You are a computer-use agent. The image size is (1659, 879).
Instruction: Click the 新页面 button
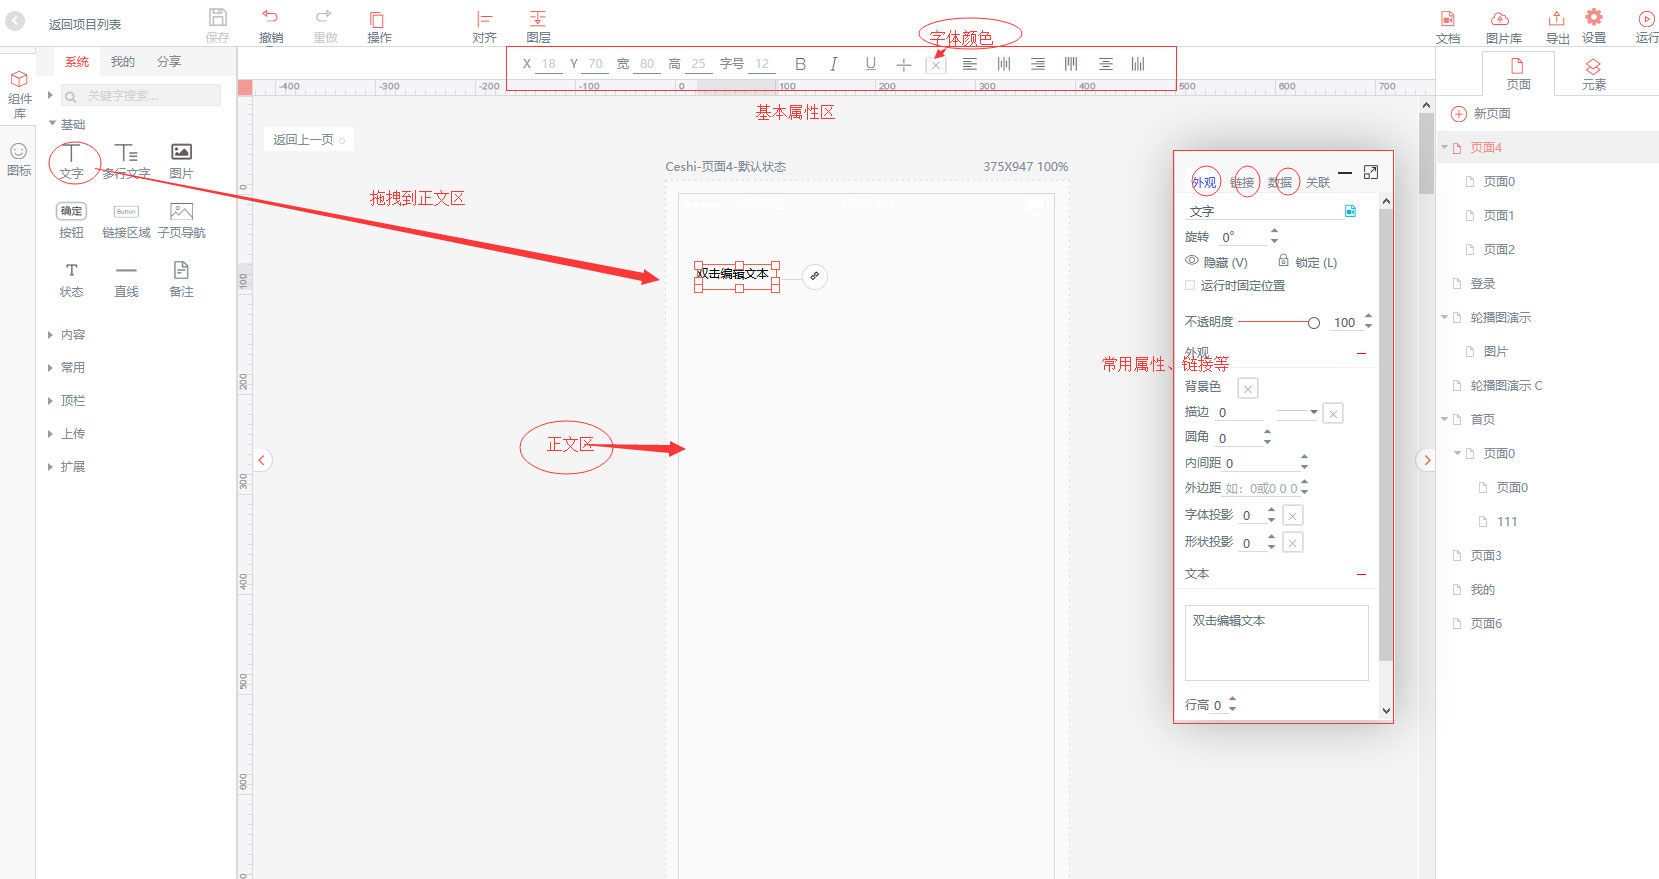[1481, 114]
